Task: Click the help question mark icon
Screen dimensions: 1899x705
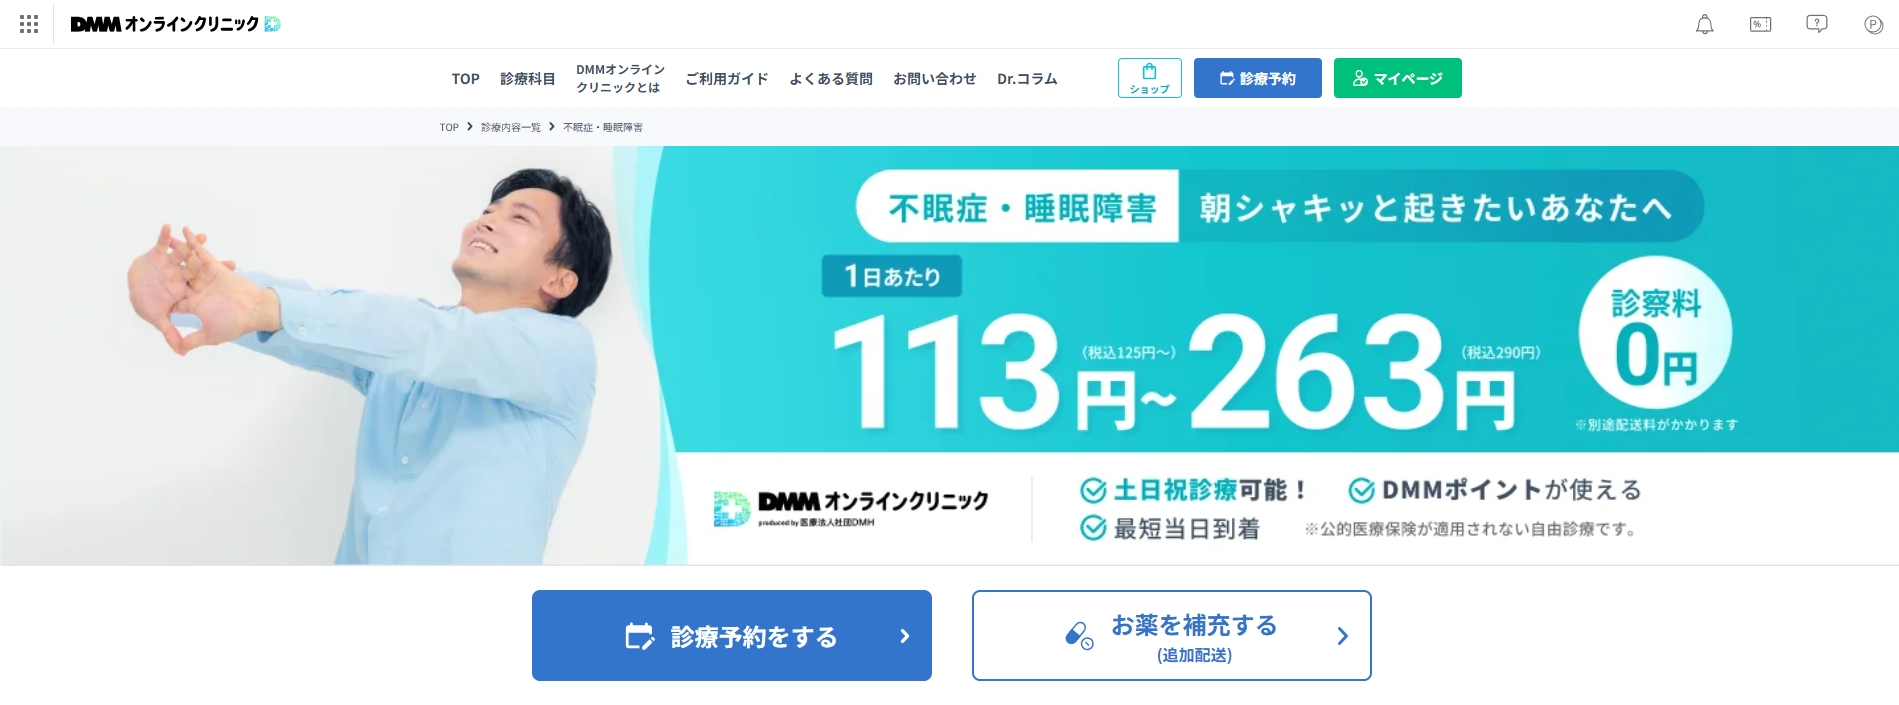Action: [x=1817, y=24]
